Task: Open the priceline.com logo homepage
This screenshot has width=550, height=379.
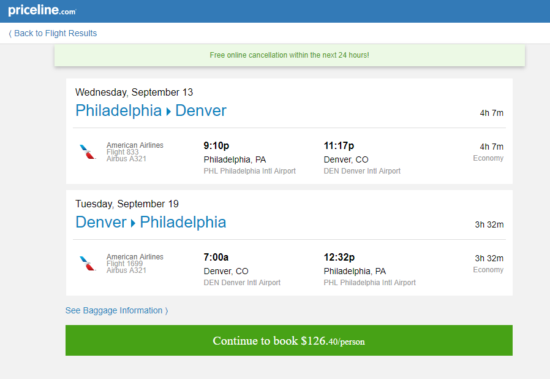Action: tap(42, 10)
